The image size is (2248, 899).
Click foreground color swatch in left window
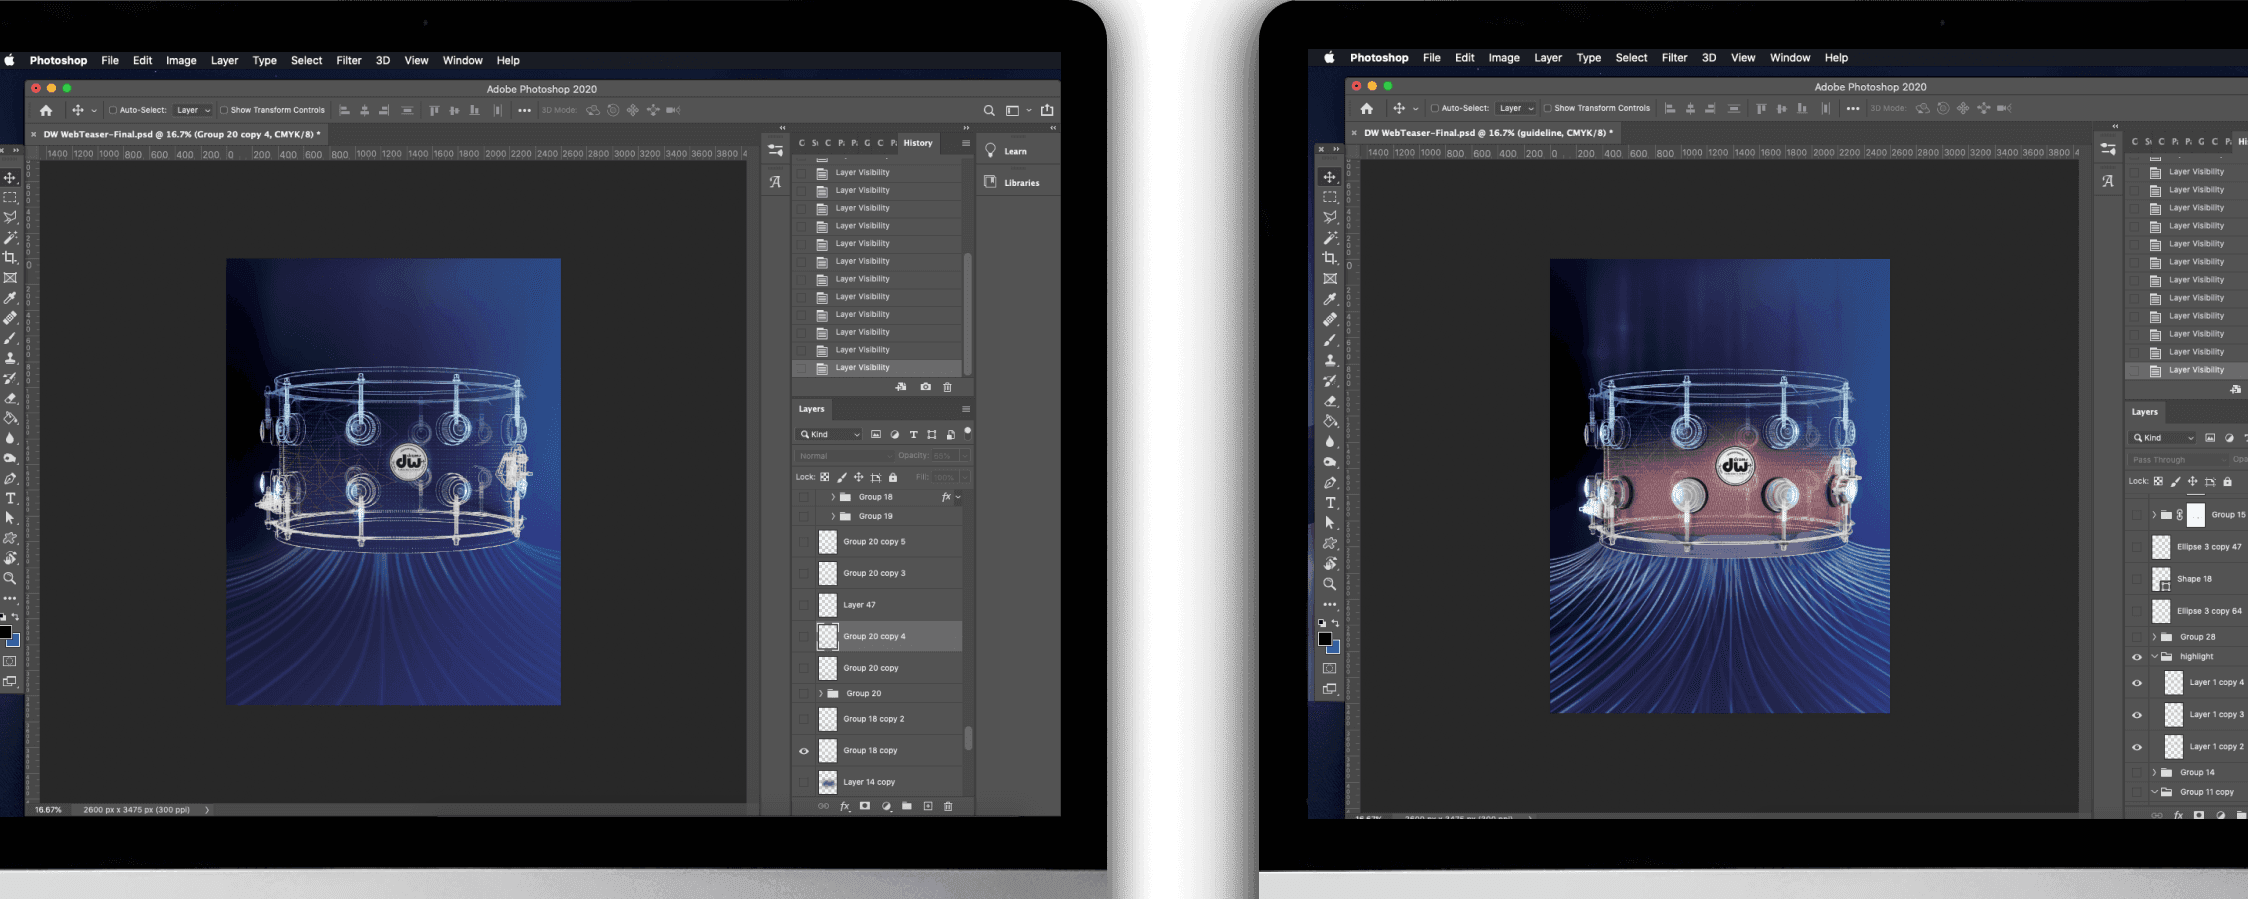click(5, 632)
